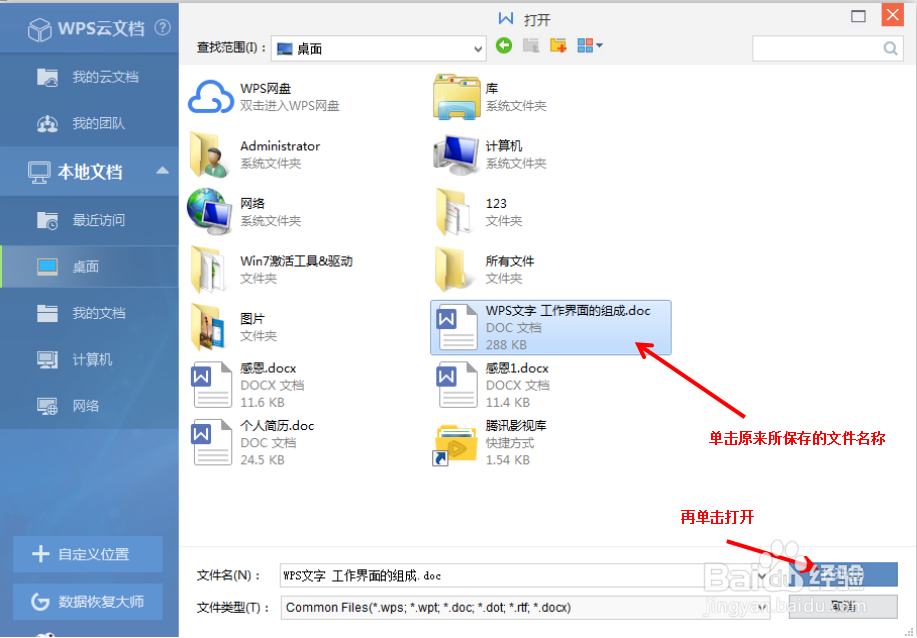Click the file name text '感恩.docx'
This screenshot has height=638, width=917.
coord(268,368)
